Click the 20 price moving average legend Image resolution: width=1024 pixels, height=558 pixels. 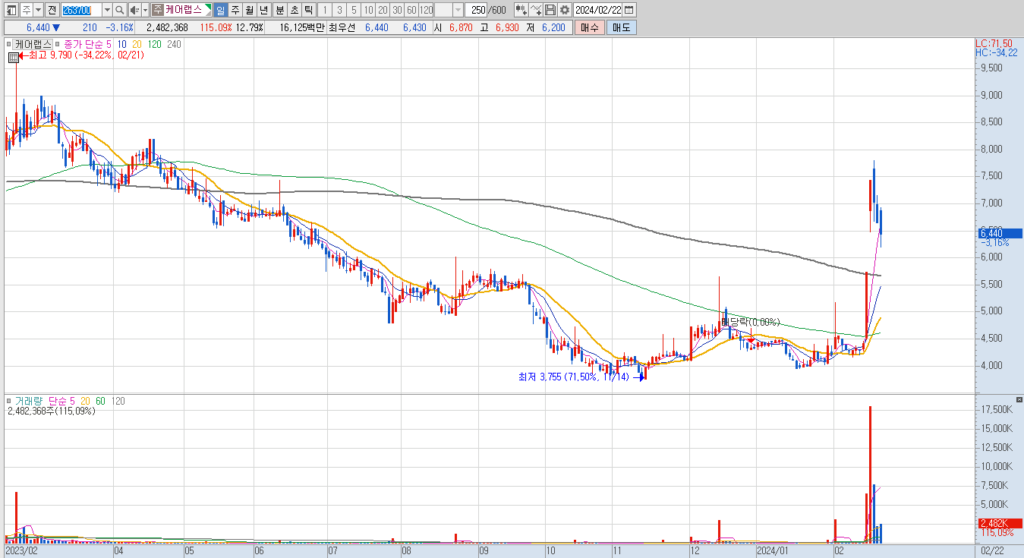[x=137, y=44]
